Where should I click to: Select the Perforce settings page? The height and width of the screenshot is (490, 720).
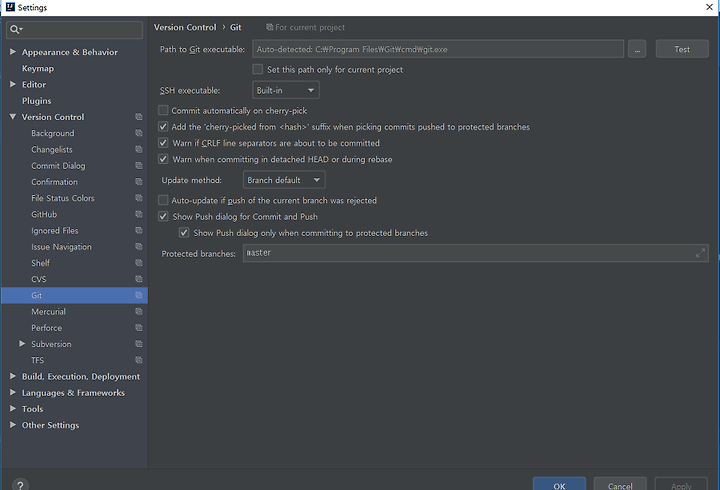pyautogui.click(x=46, y=328)
